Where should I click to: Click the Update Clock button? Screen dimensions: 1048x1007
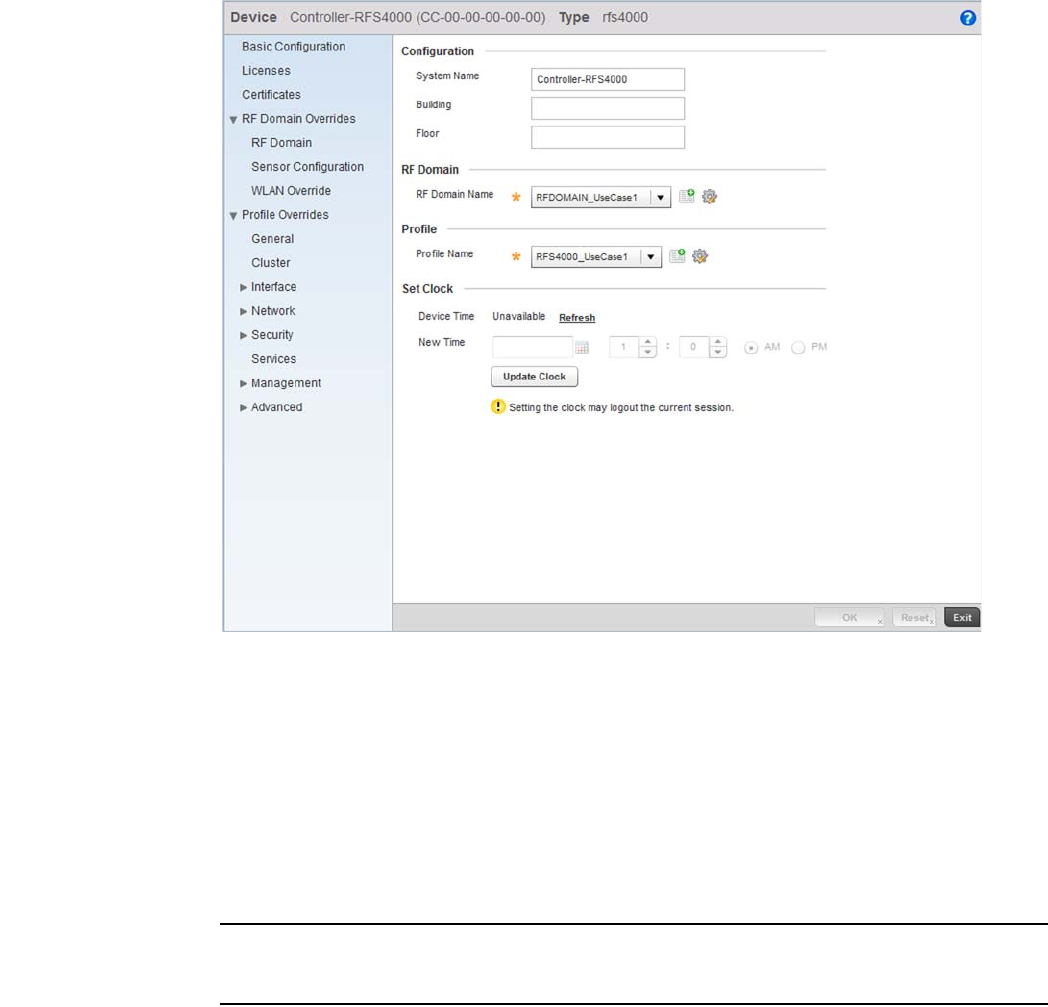coord(535,376)
